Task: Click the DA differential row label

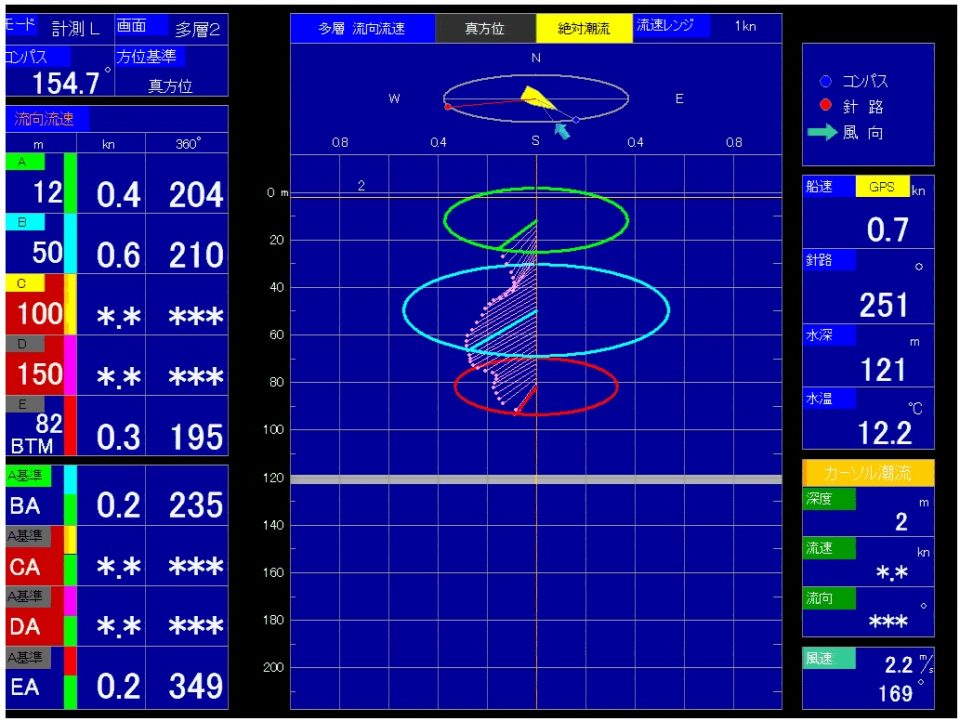Action: 25,627
